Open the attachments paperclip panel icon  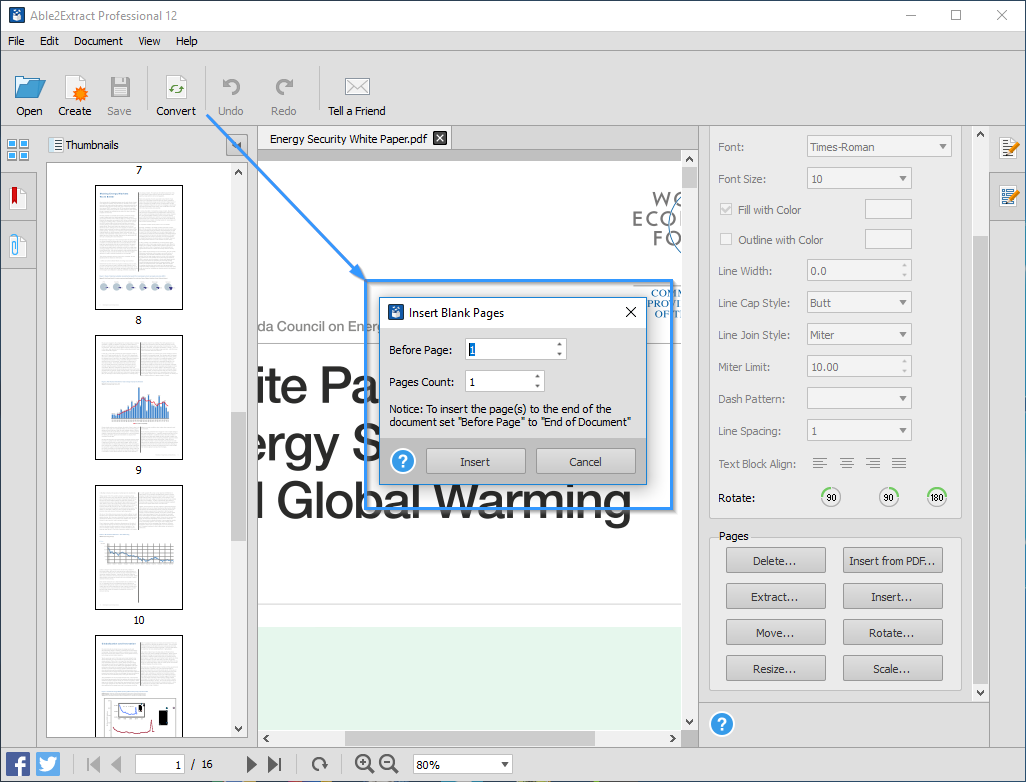(x=18, y=245)
